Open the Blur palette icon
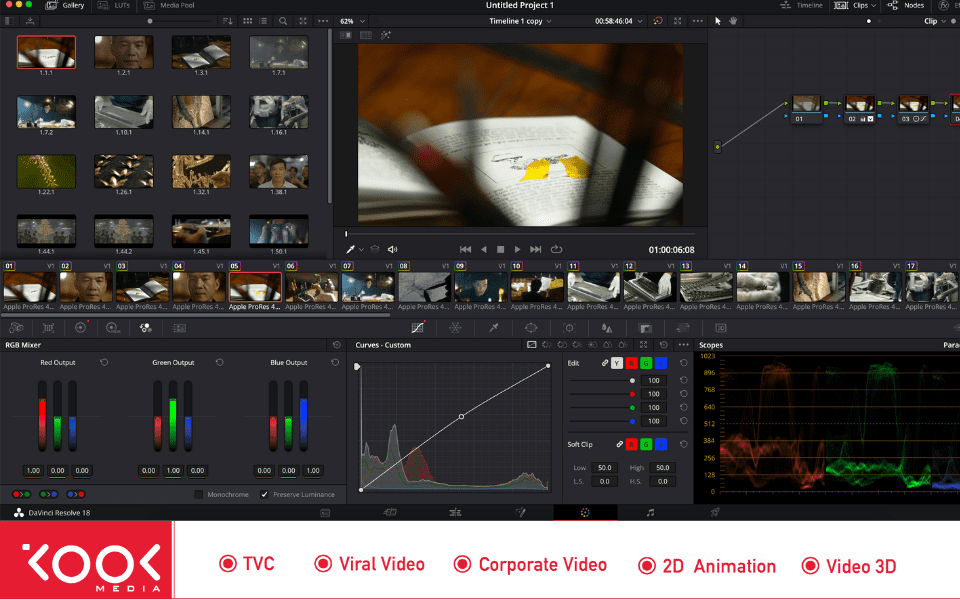The width and height of the screenshot is (960, 600). (607, 328)
